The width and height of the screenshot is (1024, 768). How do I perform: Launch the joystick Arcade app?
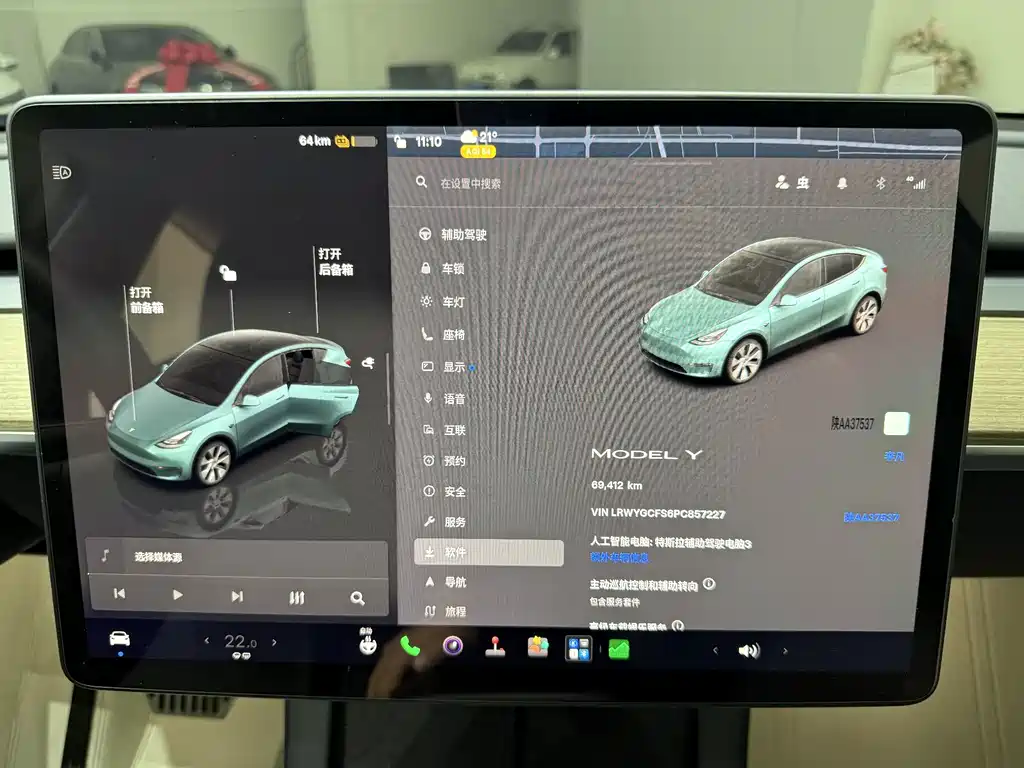pyautogui.click(x=496, y=647)
